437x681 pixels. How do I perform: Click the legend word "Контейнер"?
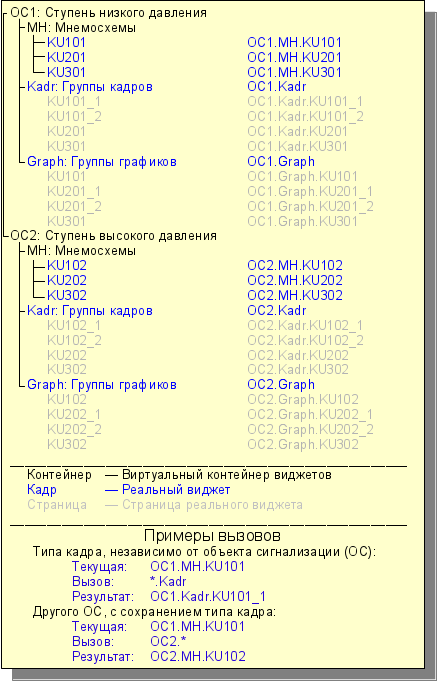pyautogui.click(x=59, y=475)
